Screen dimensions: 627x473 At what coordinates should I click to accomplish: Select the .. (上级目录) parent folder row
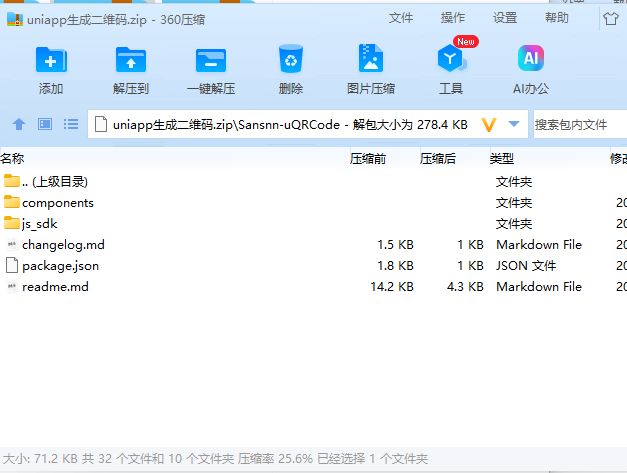tap(314, 182)
